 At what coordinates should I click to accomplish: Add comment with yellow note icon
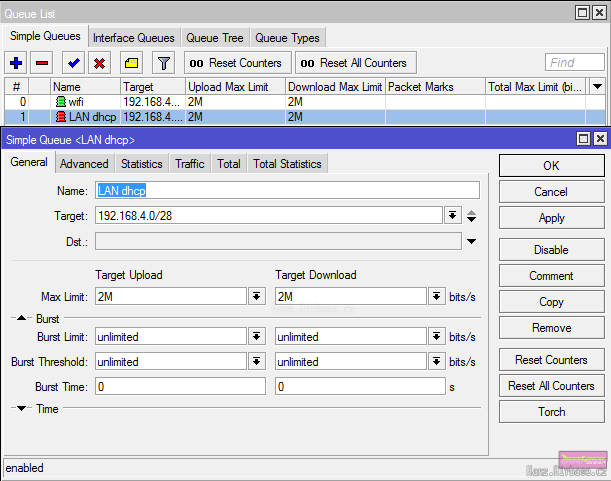131,63
